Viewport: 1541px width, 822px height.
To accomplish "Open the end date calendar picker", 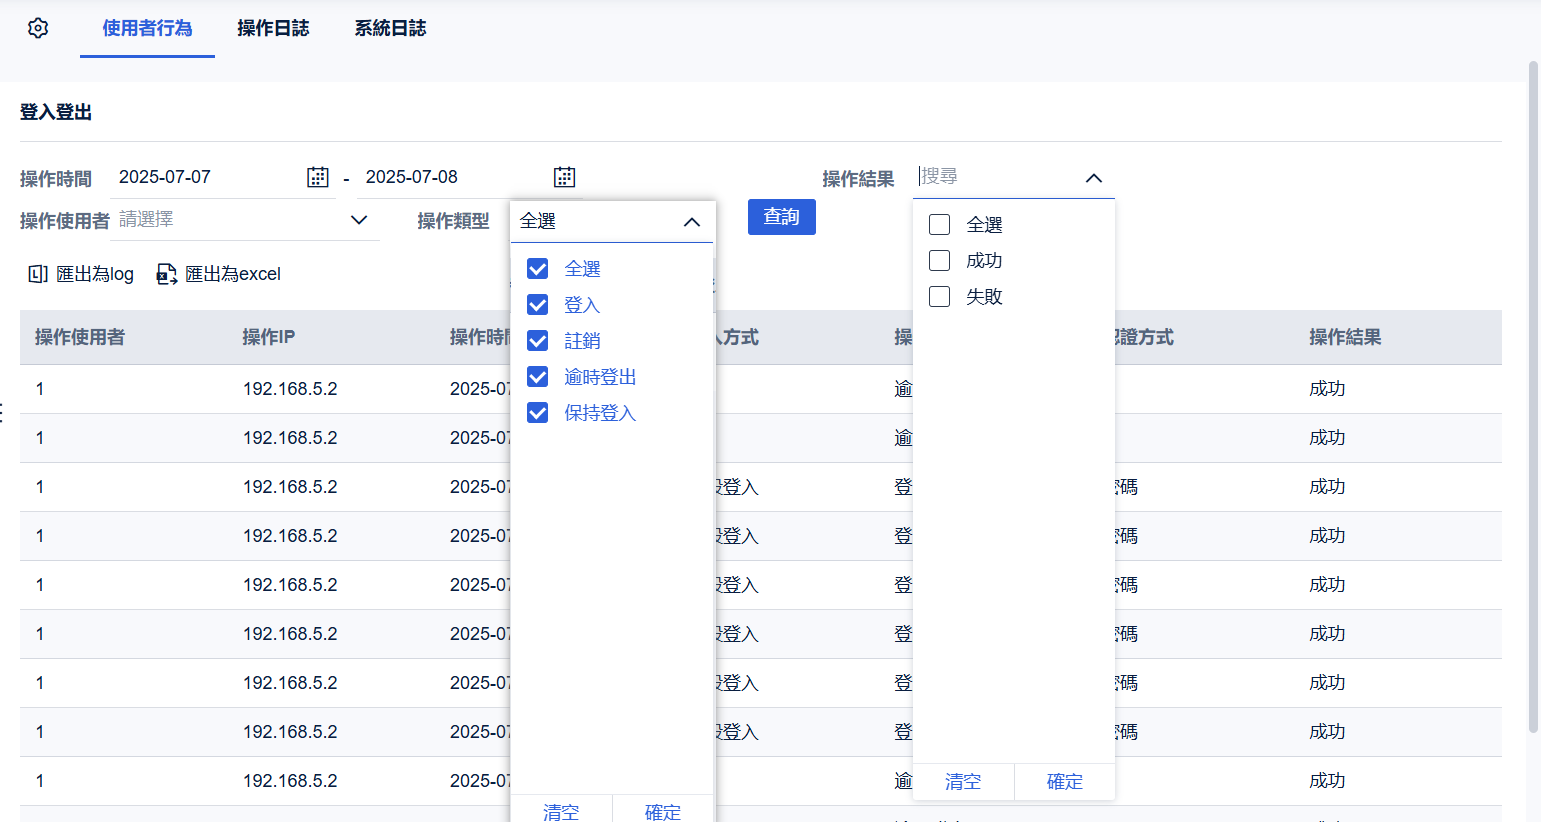I will [x=564, y=177].
